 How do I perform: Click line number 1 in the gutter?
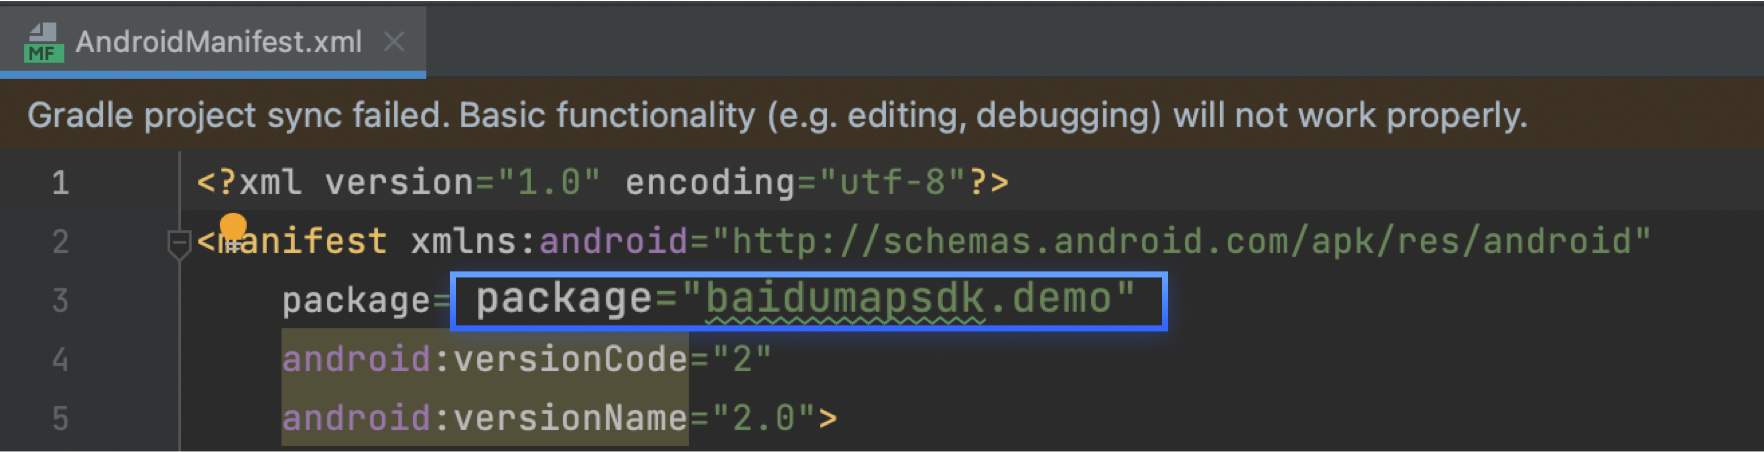pyautogui.click(x=60, y=183)
